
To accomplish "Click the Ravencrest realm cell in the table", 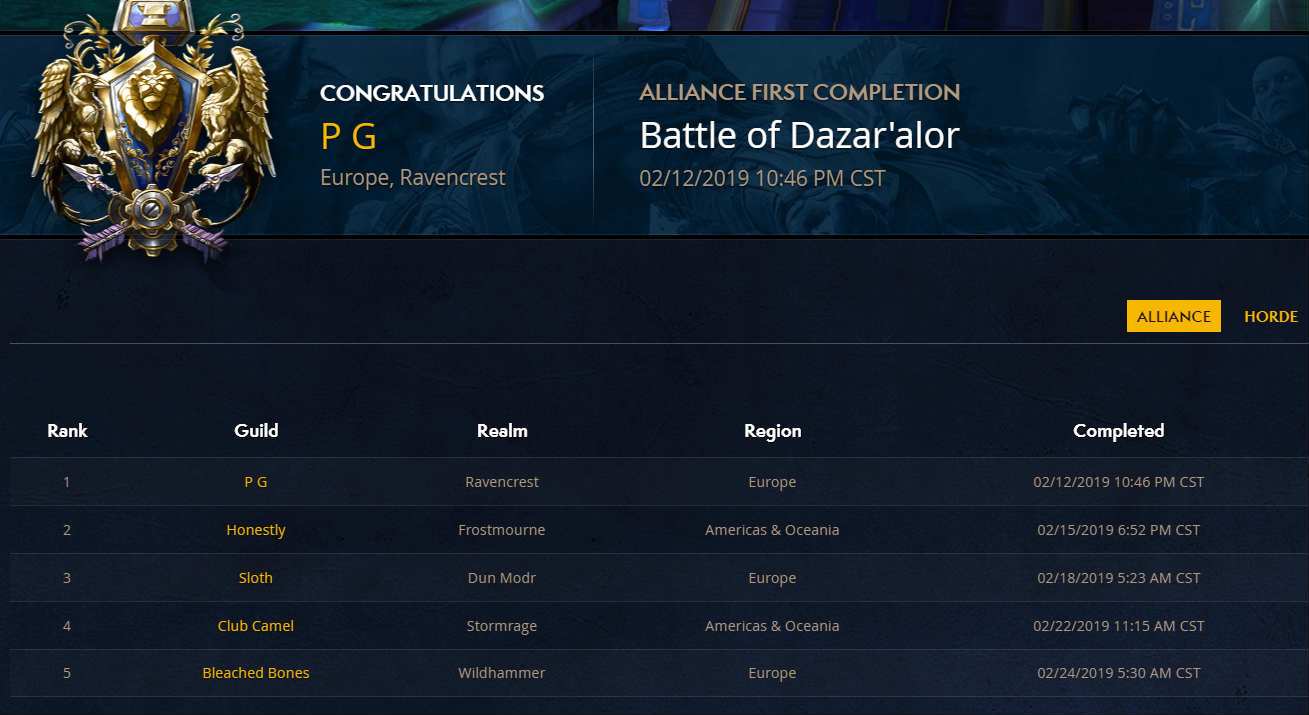I will click(x=502, y=482).
